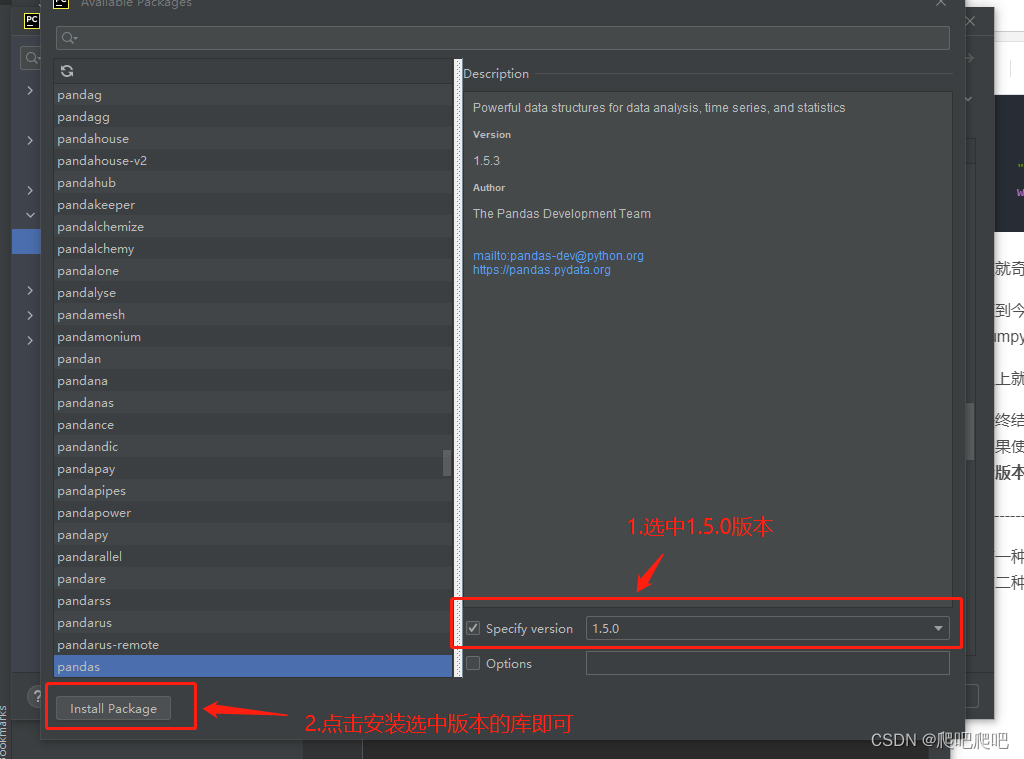
Task: Open the mailto:pandas-dev@python.org link
Action: click(558, 255)
